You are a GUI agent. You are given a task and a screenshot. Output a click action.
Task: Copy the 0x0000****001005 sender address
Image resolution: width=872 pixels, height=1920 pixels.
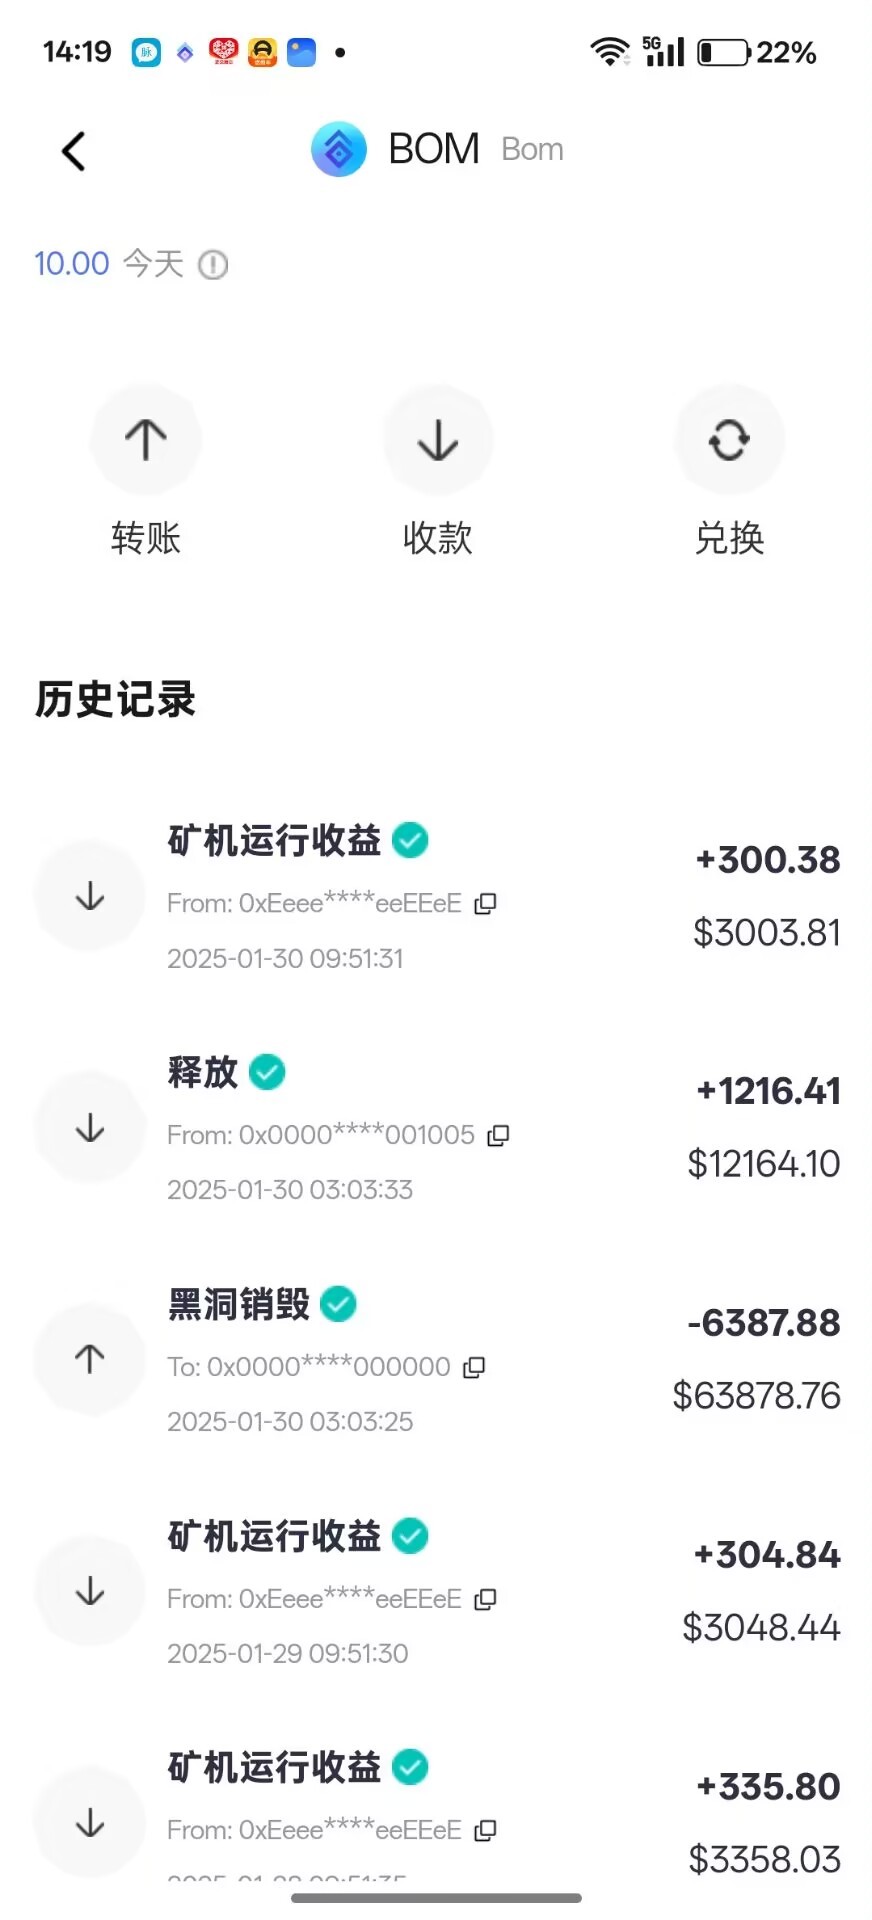[x=498, y=1136]
